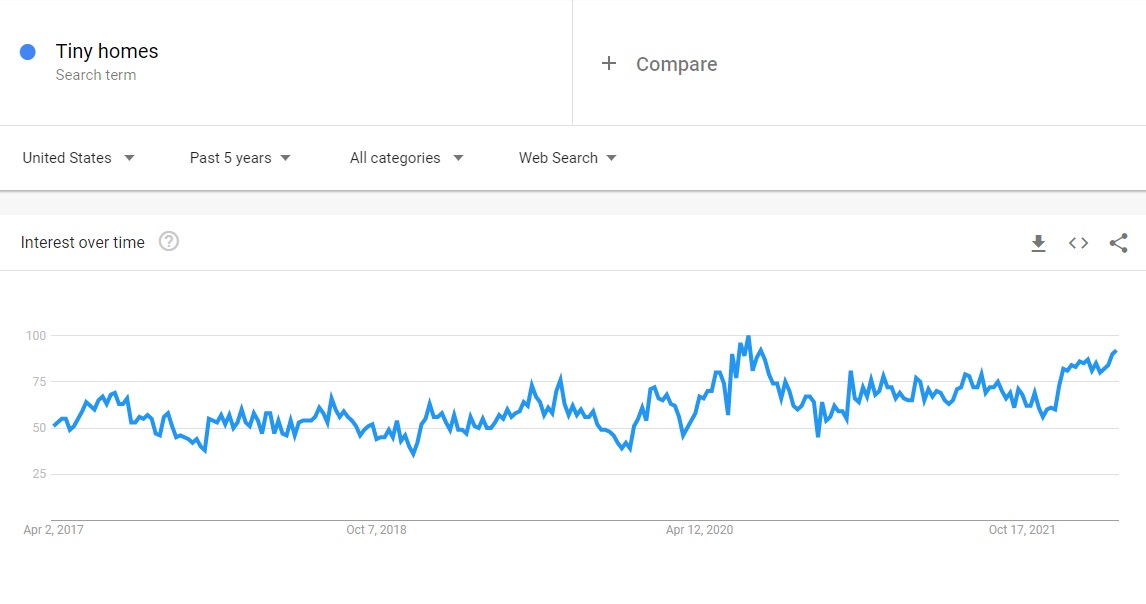Click the Apr 12, 2020 axis label
This screenshot has height=604, width=1146.
point(699,530)
